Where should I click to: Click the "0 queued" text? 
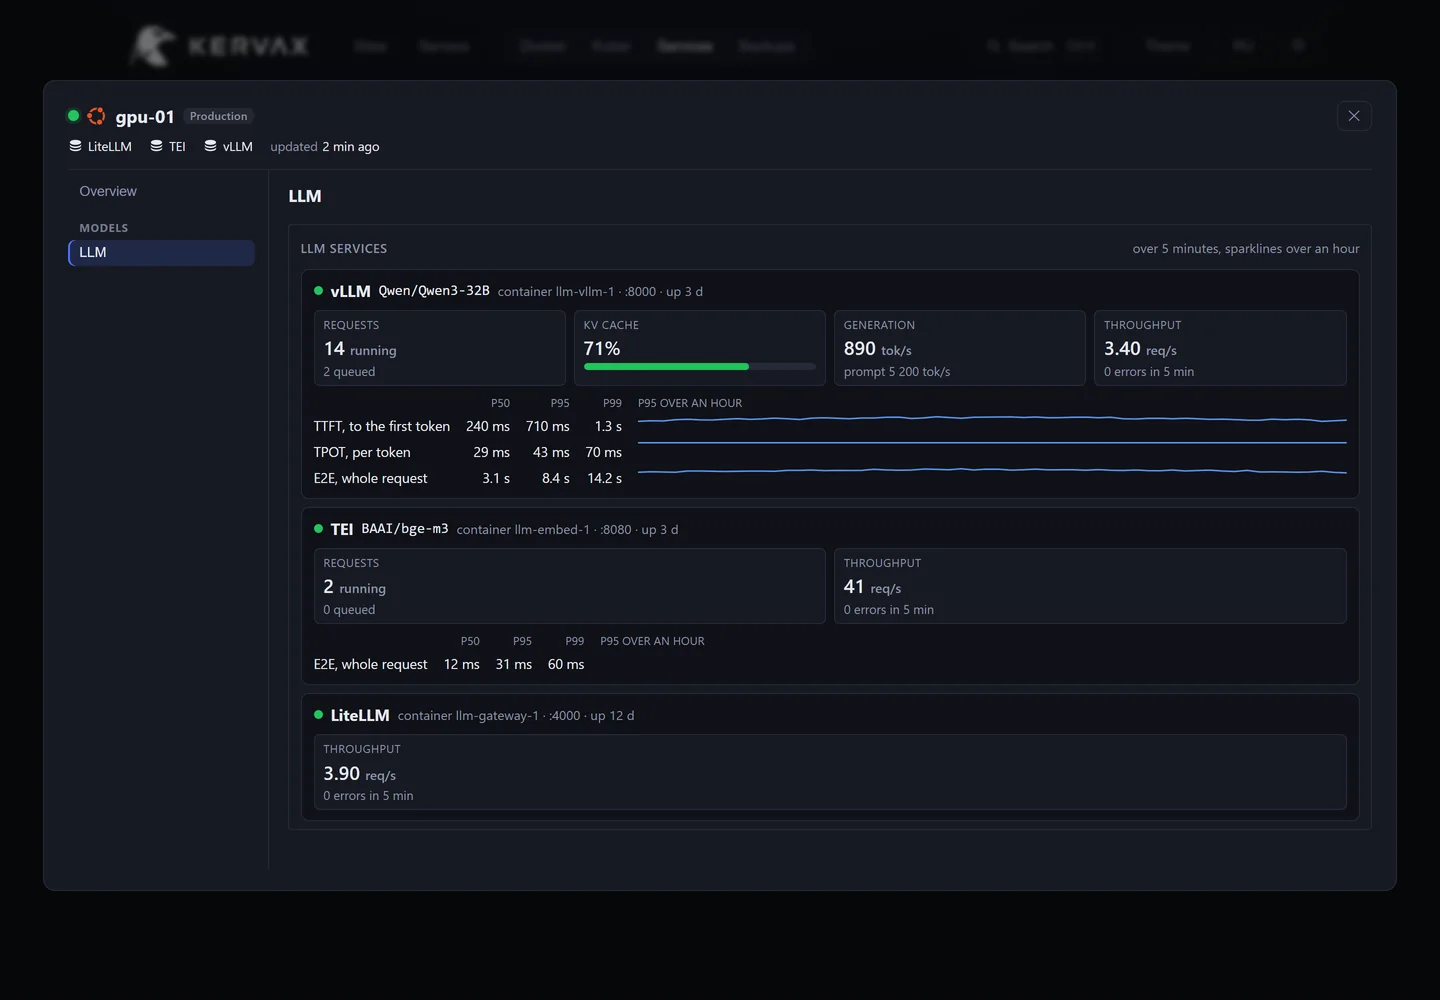tap(349, 610)
